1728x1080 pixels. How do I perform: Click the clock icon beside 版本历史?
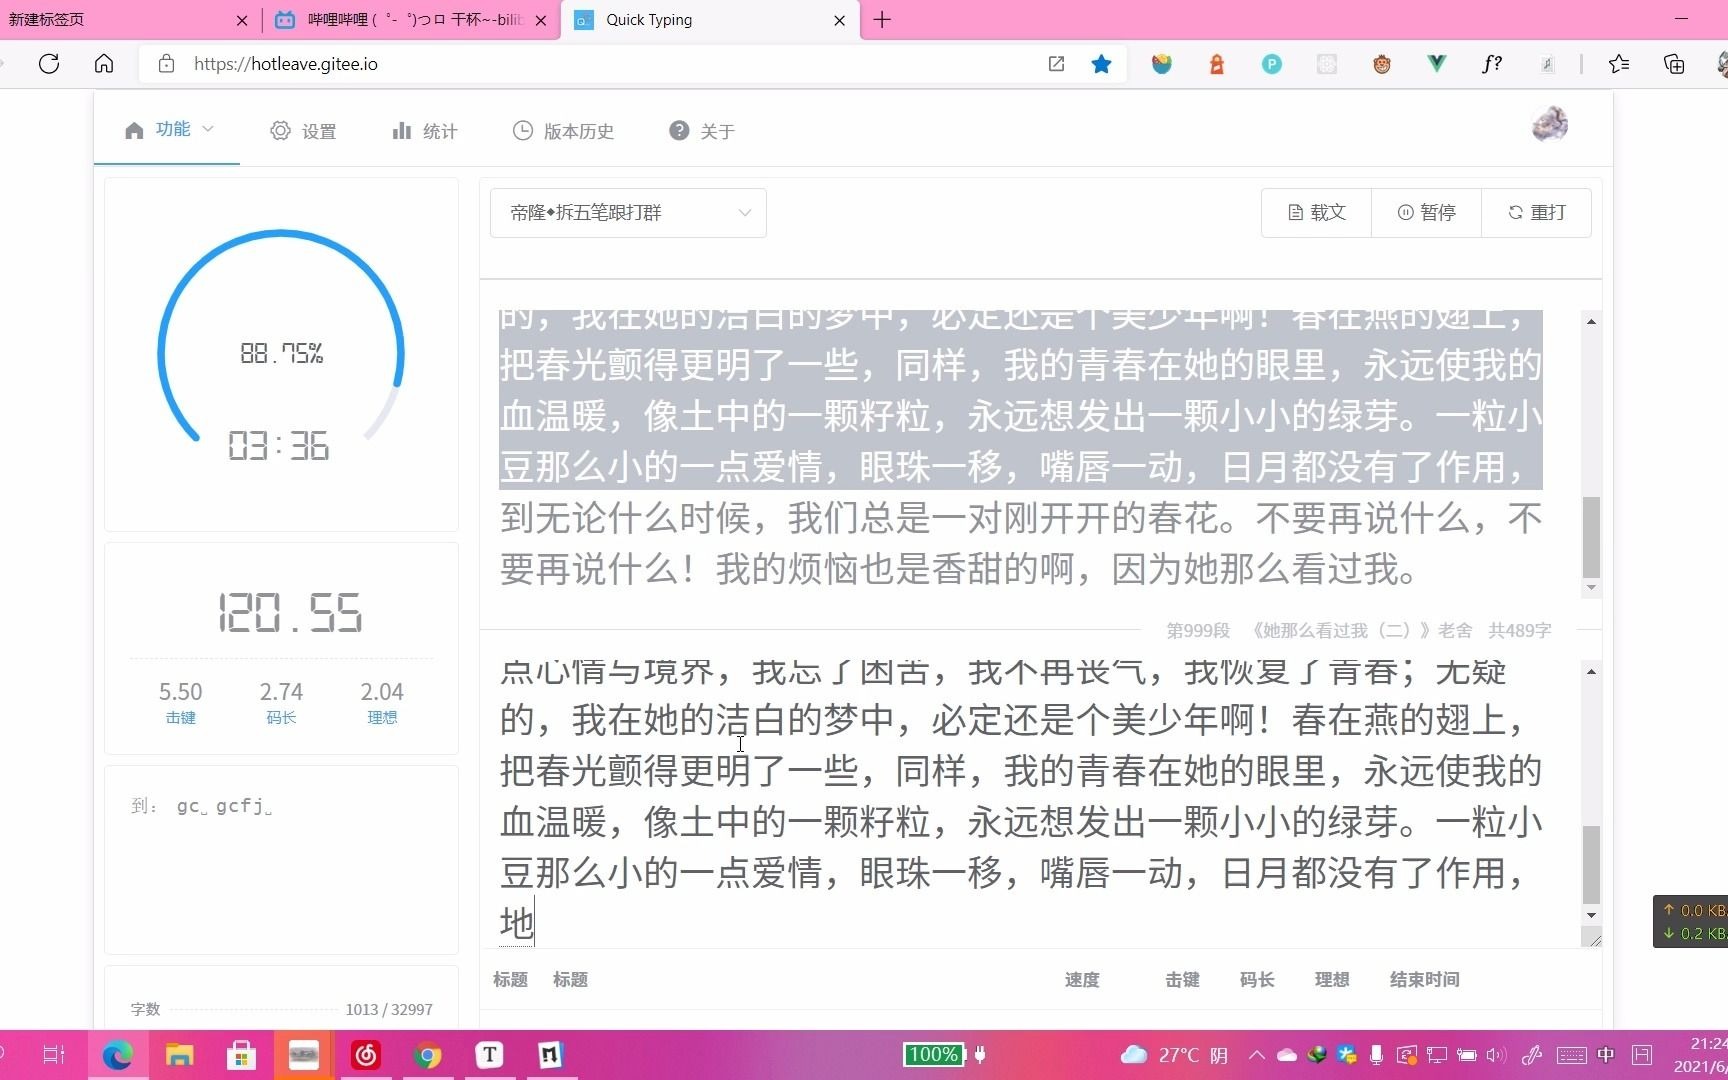point(523,131)
